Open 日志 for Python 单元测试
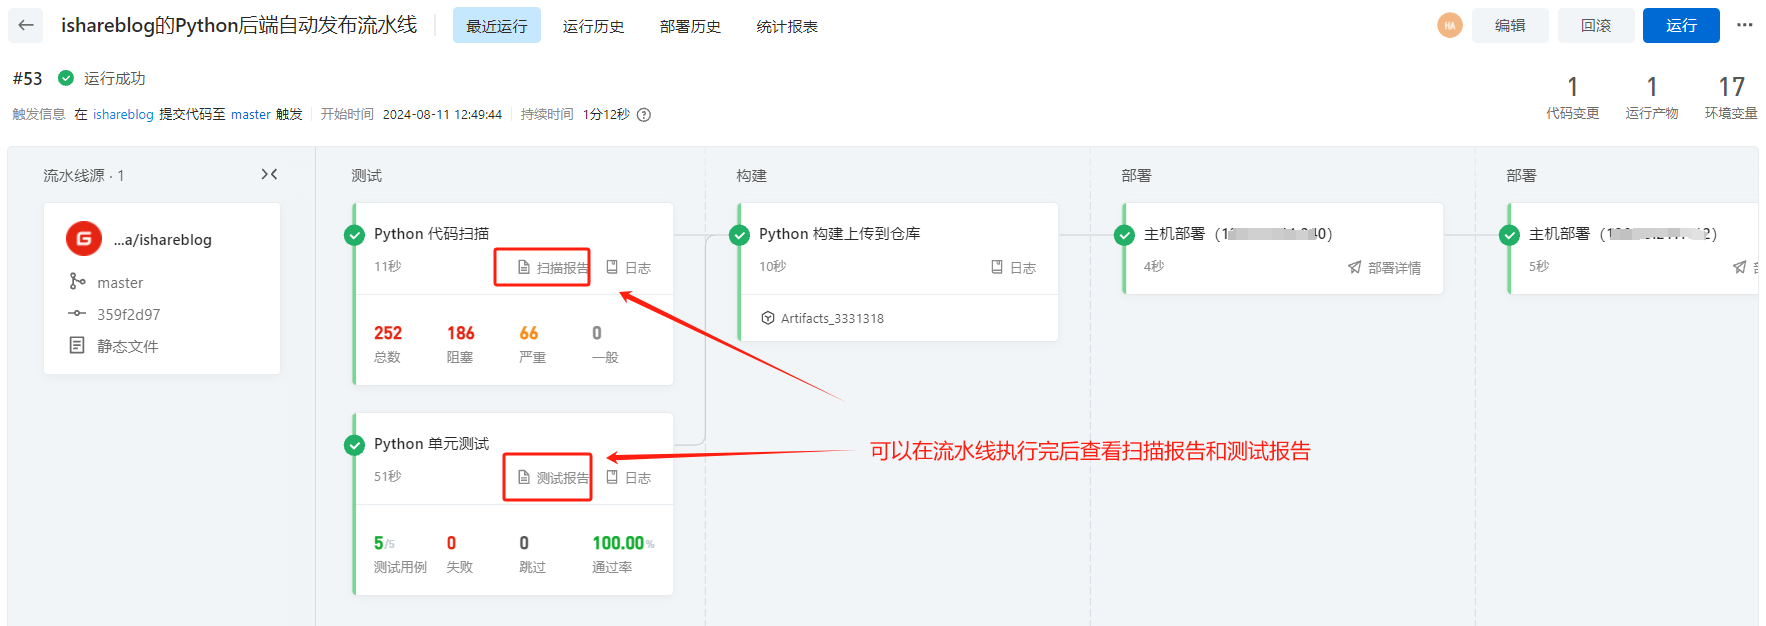 [x=628, y=477]
